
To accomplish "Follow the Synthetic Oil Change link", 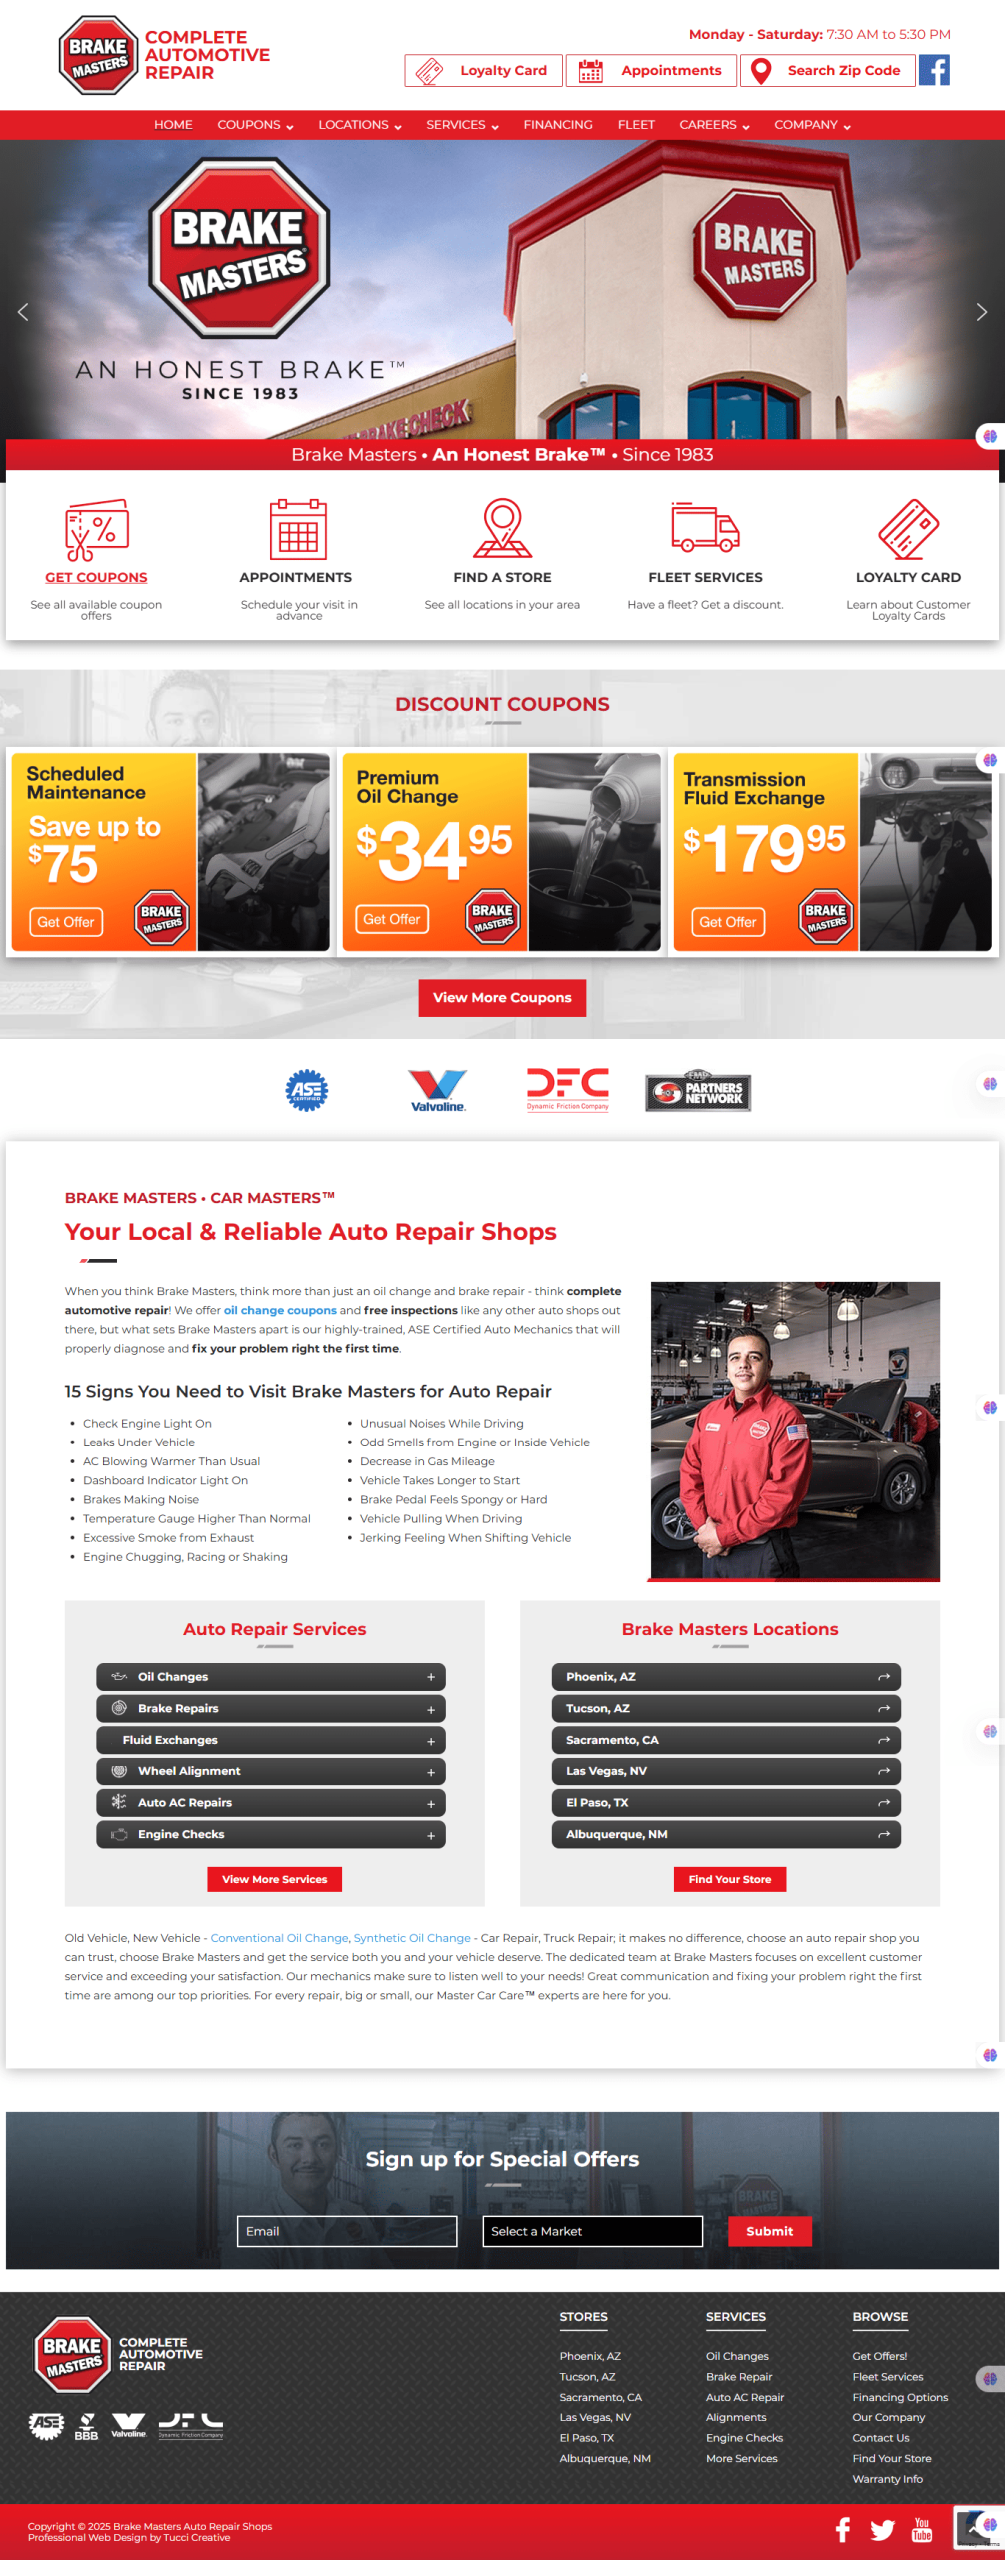I will tap(412, 1938).
